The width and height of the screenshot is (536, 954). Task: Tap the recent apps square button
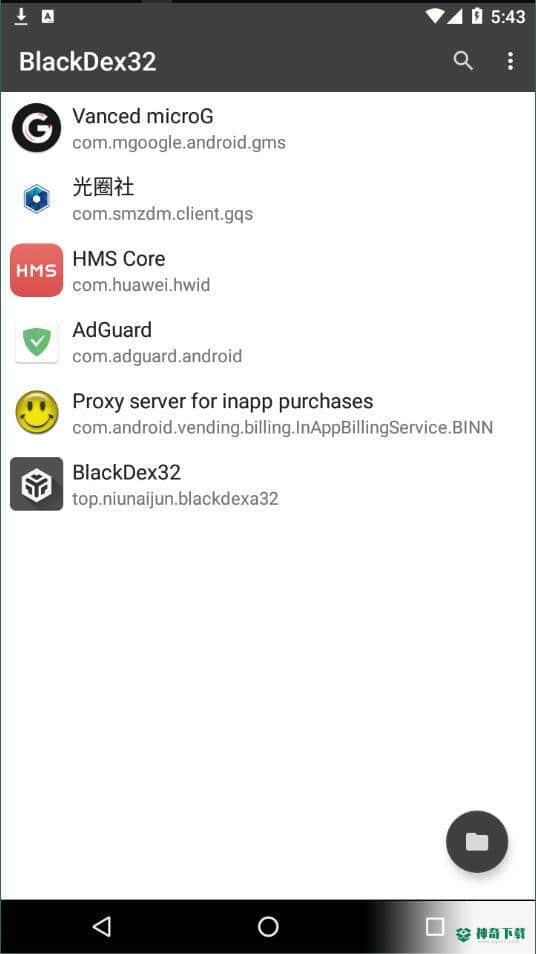pyautogui.click(x=435, y=927)
